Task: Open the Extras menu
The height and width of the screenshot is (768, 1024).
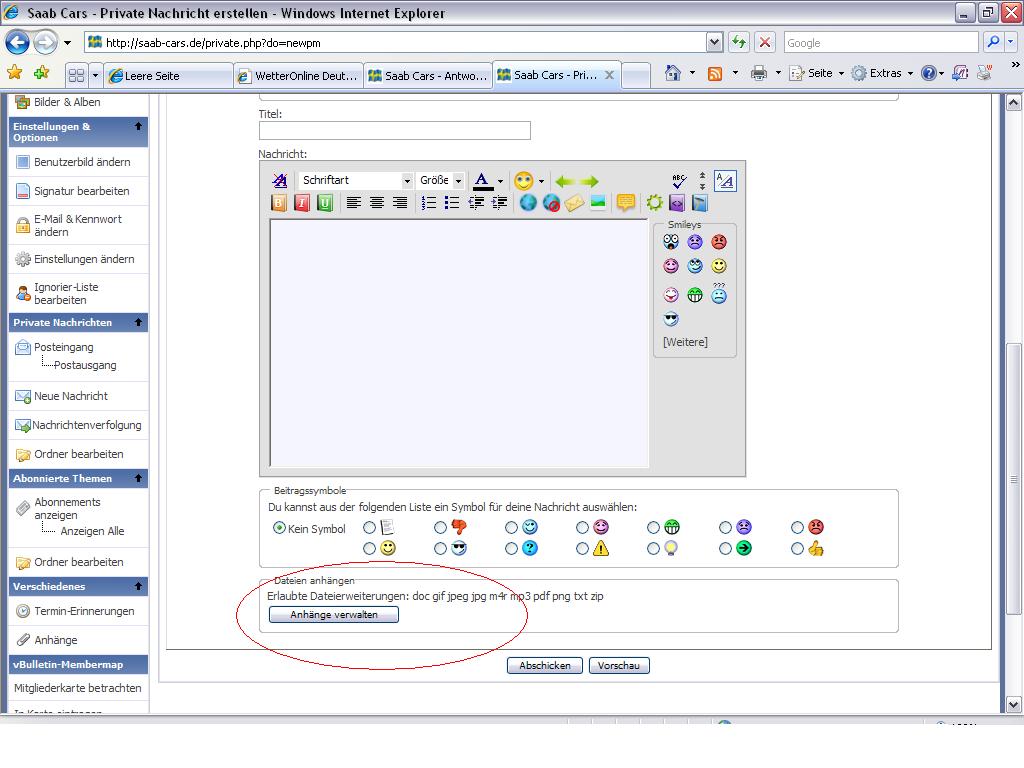Action: (x=883, y=73)
